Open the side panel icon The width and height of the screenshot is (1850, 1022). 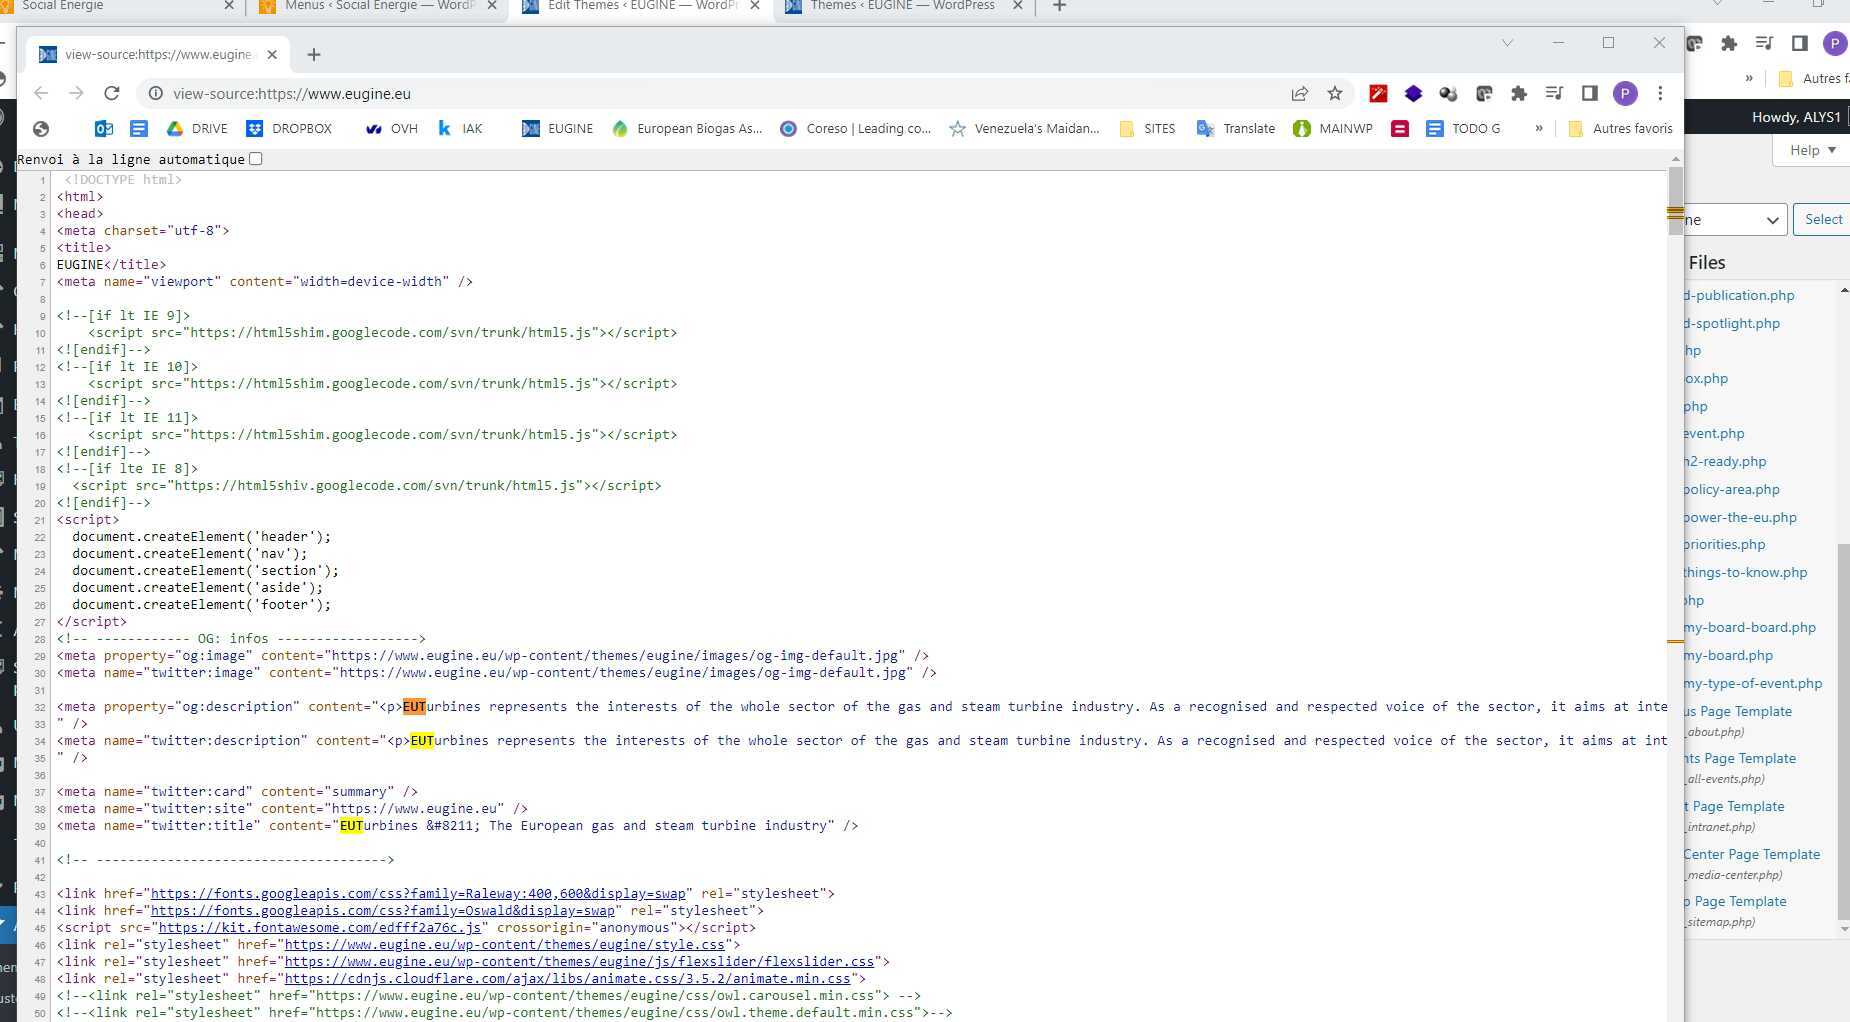[x=1589, y=93]
